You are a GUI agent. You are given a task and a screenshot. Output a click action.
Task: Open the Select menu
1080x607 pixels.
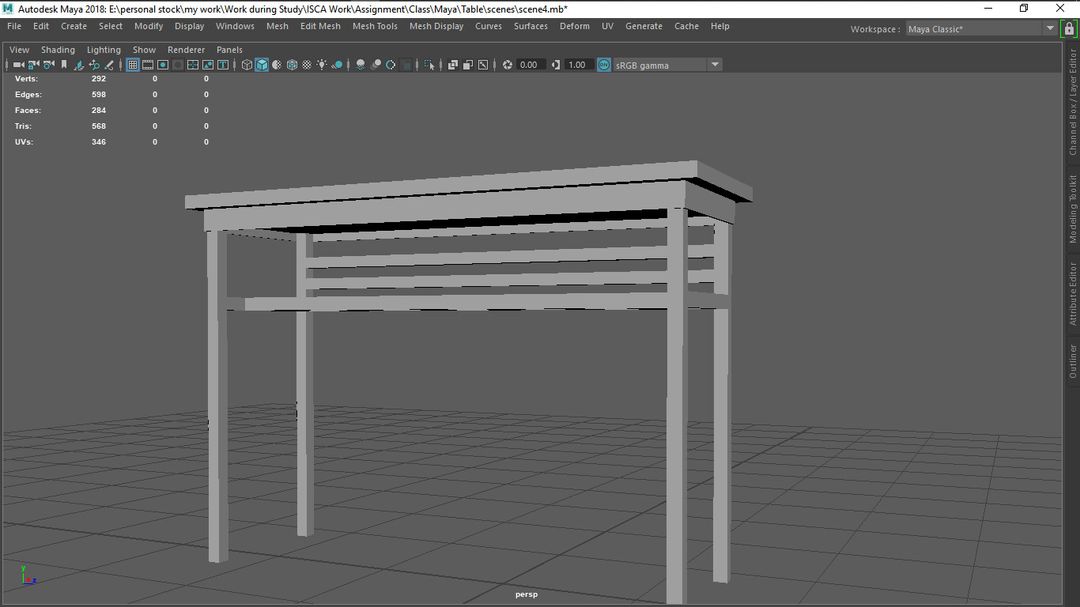[x=110, y=26]
